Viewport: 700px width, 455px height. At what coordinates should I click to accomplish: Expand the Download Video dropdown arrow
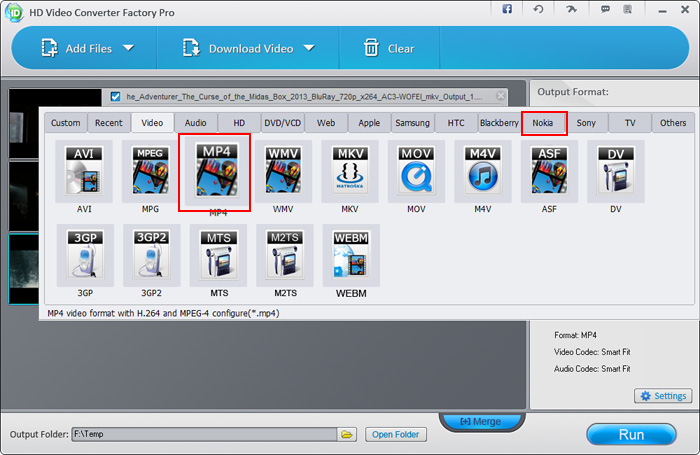point(309,48)
